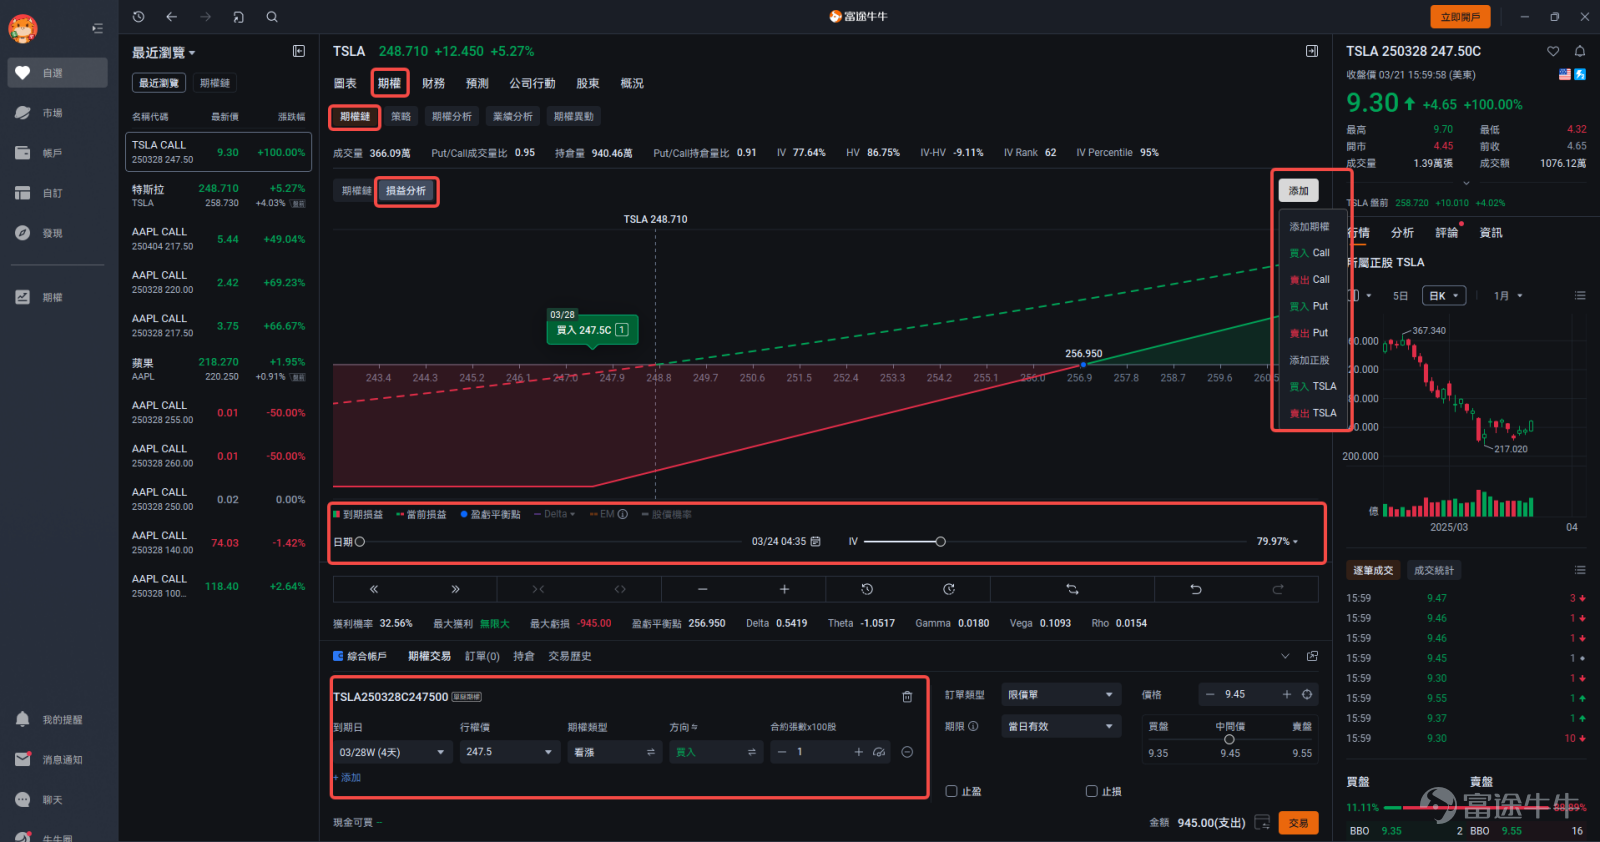Screen dimensions: 1600x842
Task: Open the 日K chart period dropdown
Action: click(x=1446, y=296)
